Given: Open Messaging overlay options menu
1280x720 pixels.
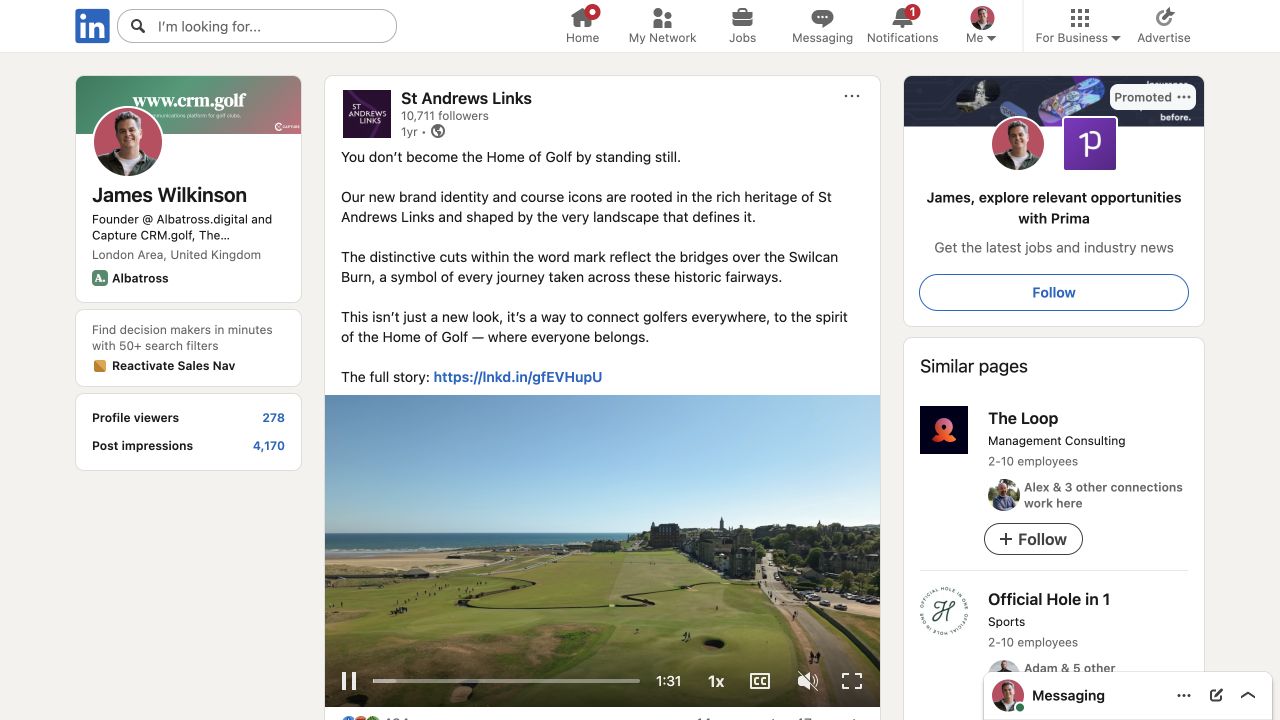Looking at the screenshot, I should [x=1184, y=695].
